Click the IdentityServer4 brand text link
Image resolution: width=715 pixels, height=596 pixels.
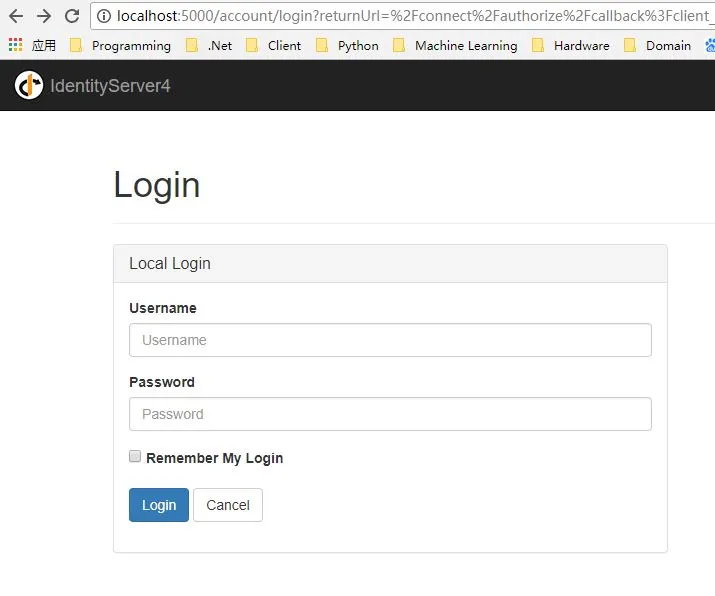pos(110,86)
